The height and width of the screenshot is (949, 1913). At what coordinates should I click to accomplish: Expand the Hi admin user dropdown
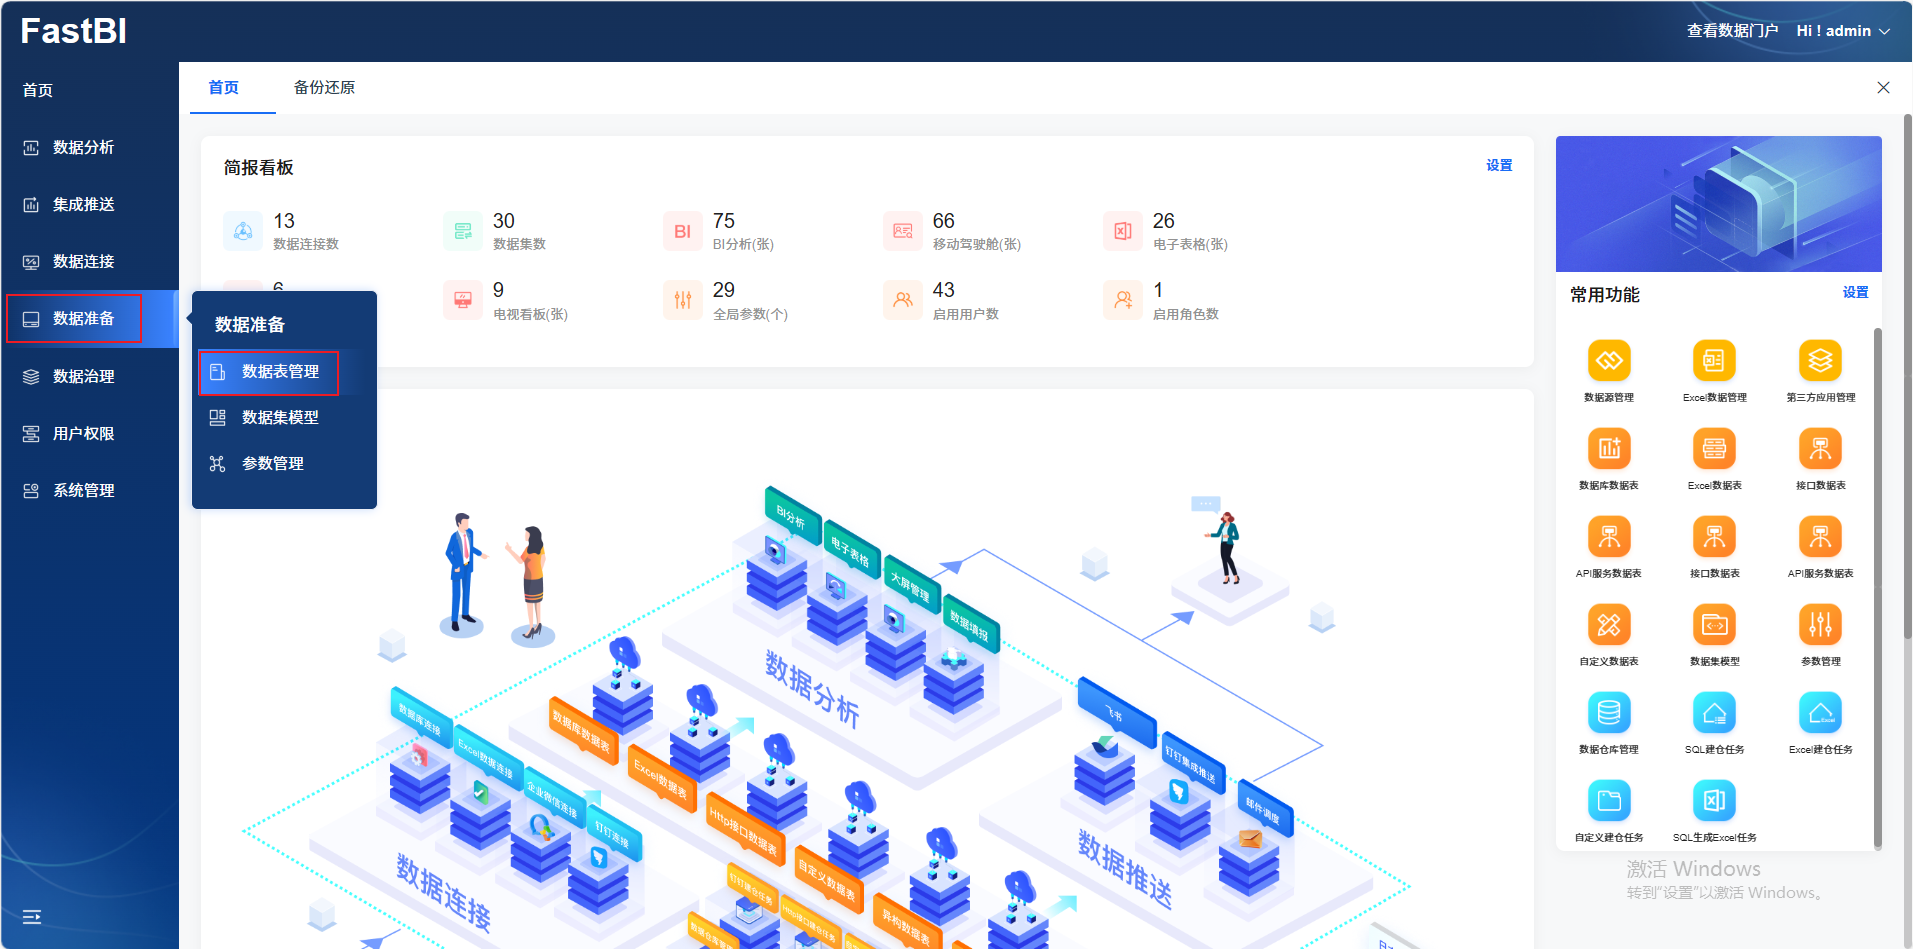1842,31
